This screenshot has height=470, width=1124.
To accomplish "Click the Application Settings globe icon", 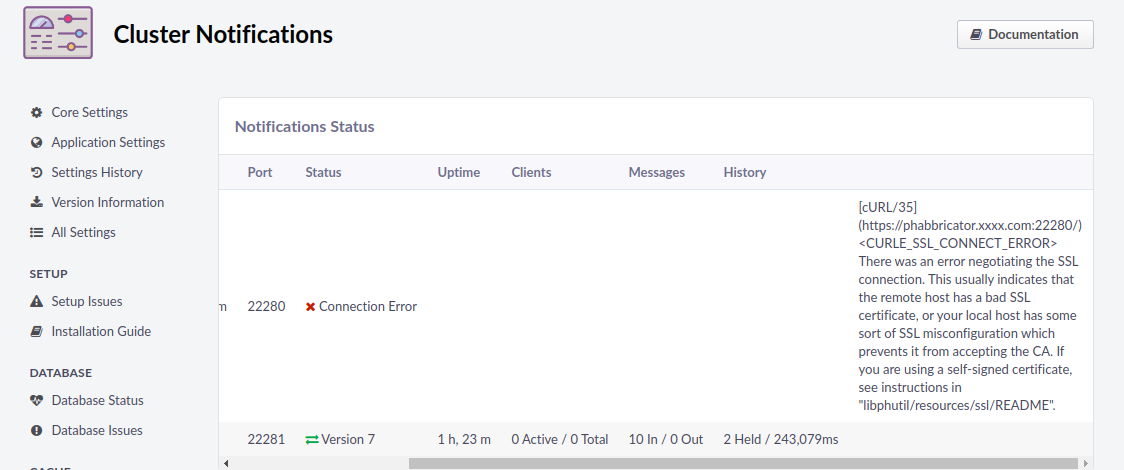I will click(37, 143).
